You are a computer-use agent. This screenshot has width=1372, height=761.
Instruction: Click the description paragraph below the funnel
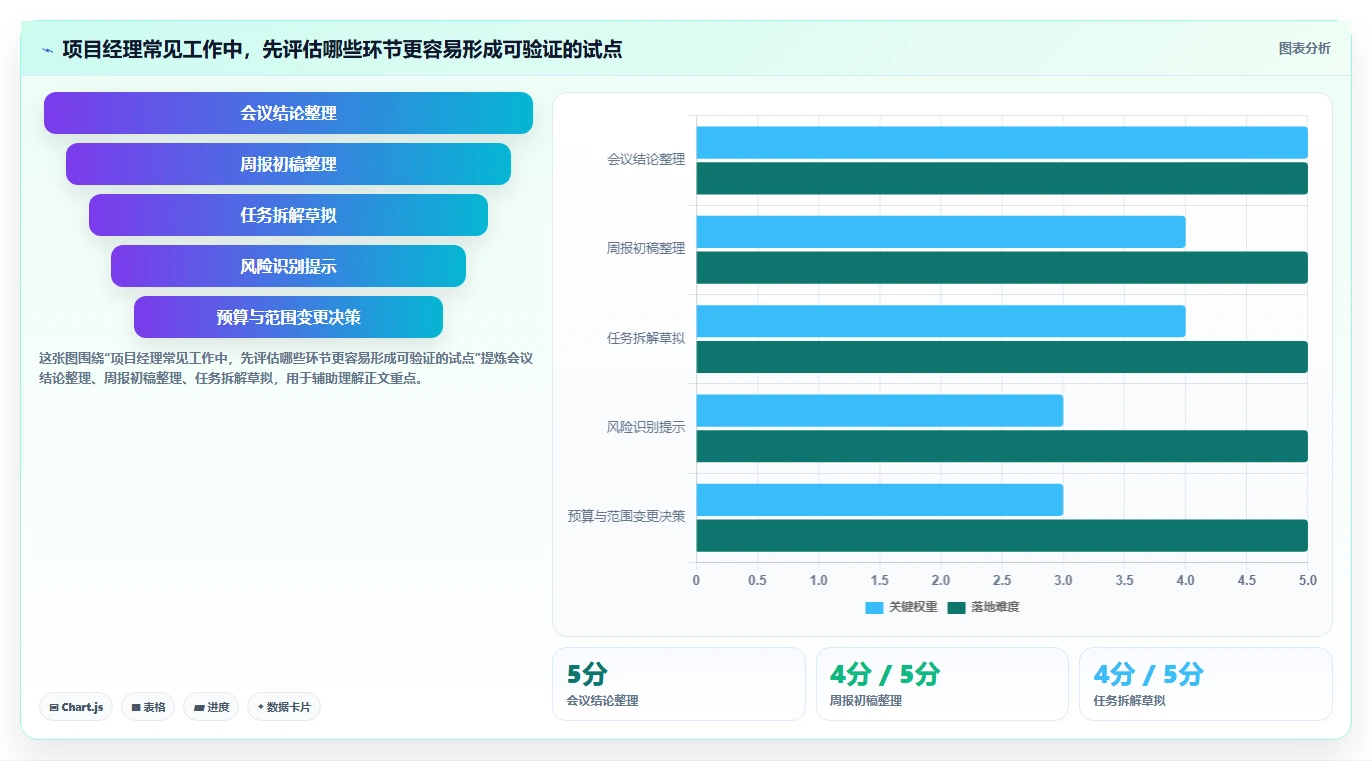[x=286, y=368]
